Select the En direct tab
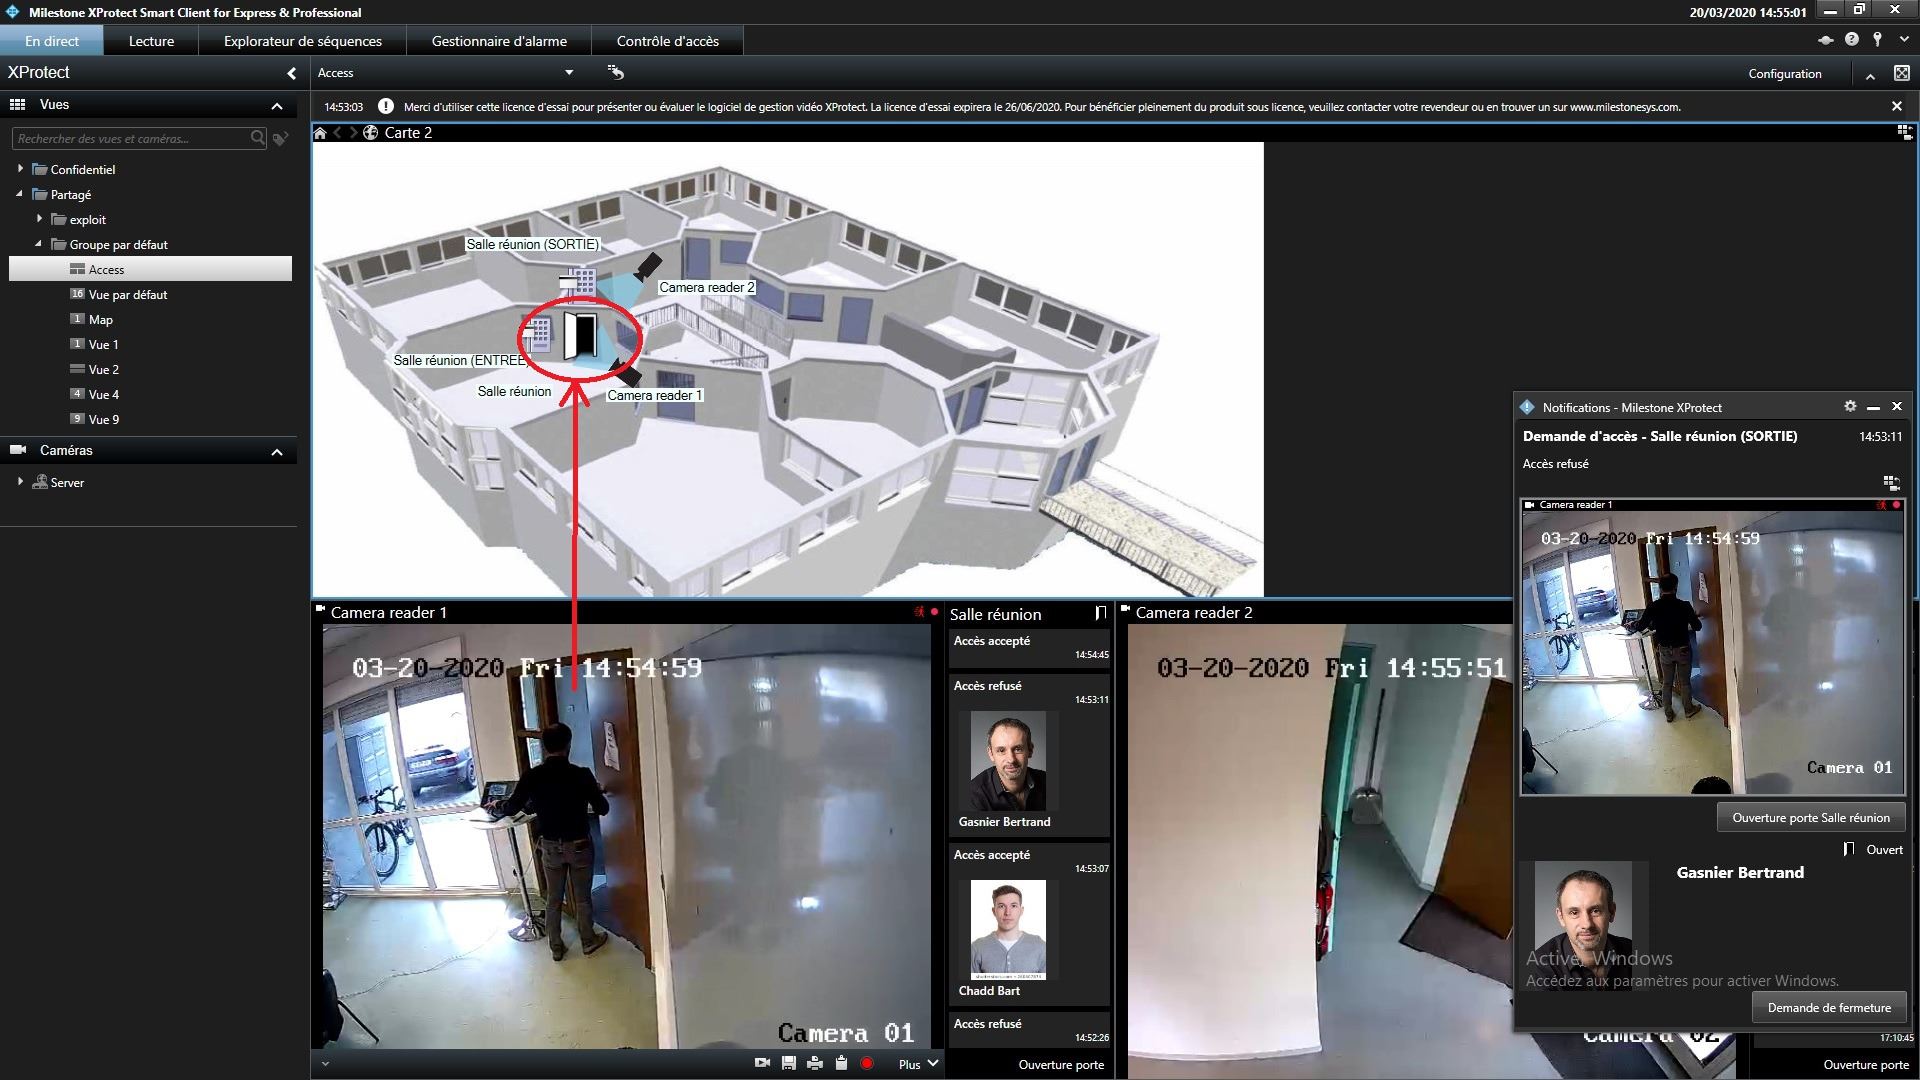The width and height of the screenshot is (1920, 1080). point(52,41)
